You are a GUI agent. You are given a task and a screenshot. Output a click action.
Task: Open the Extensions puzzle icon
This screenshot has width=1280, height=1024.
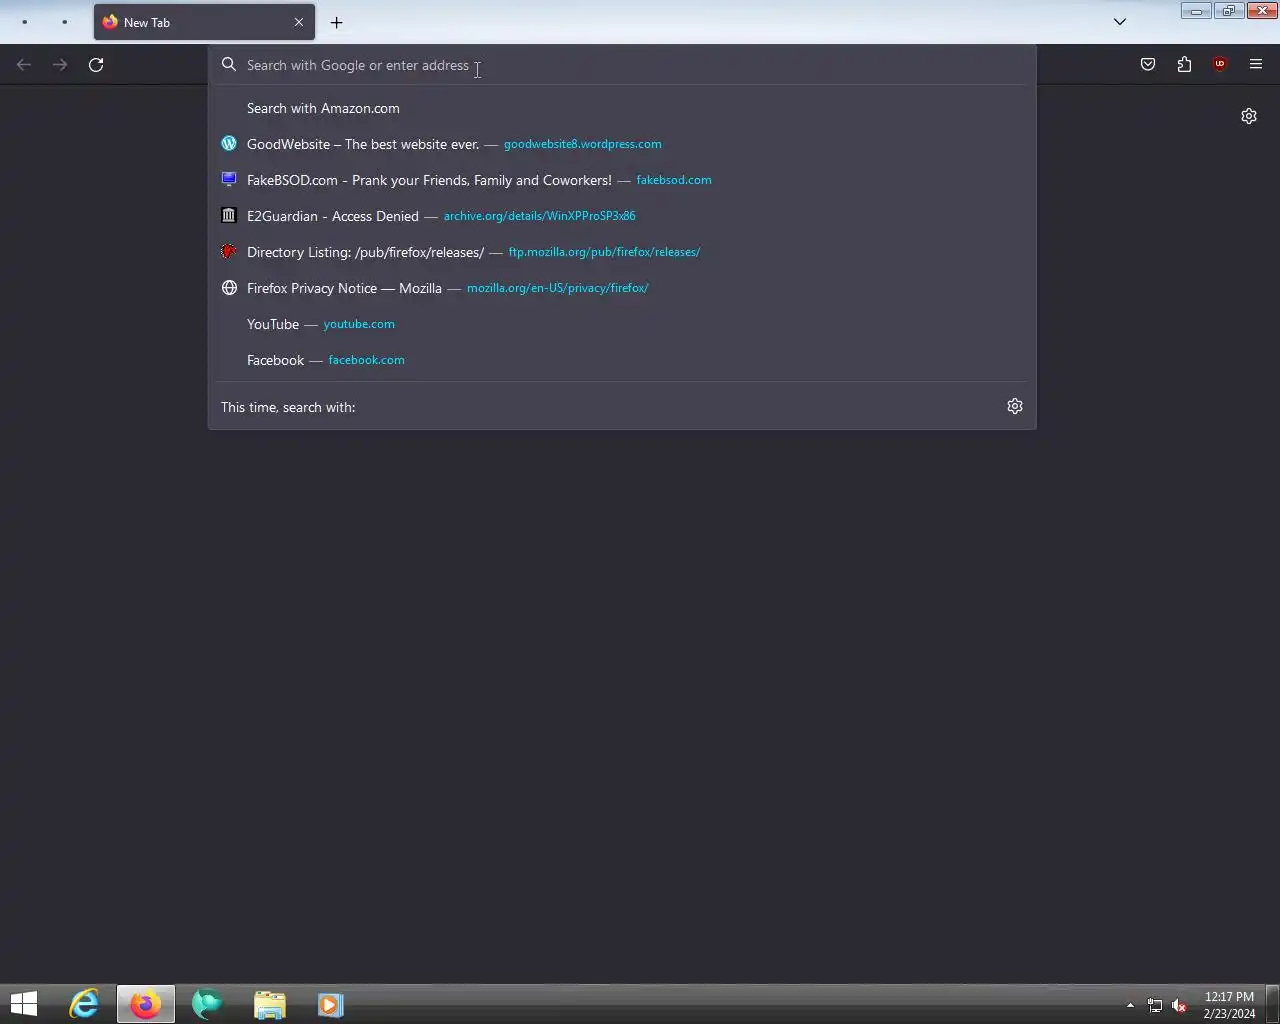[x=1184, y=65]
